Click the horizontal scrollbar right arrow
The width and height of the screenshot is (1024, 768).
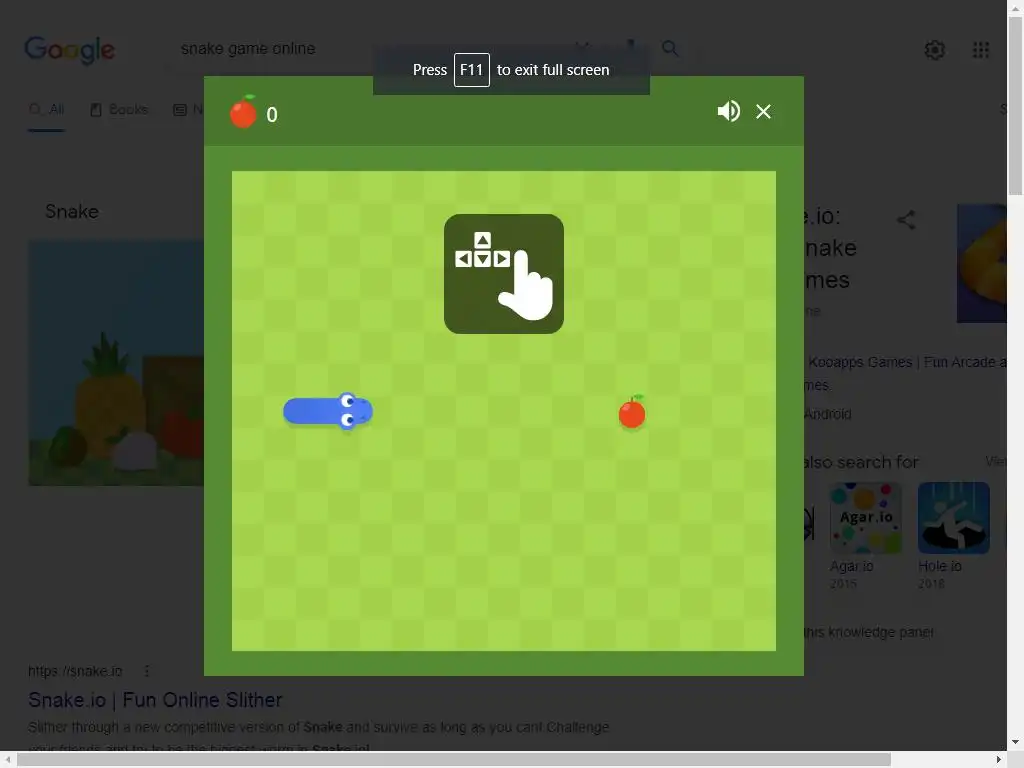(999, 759)
